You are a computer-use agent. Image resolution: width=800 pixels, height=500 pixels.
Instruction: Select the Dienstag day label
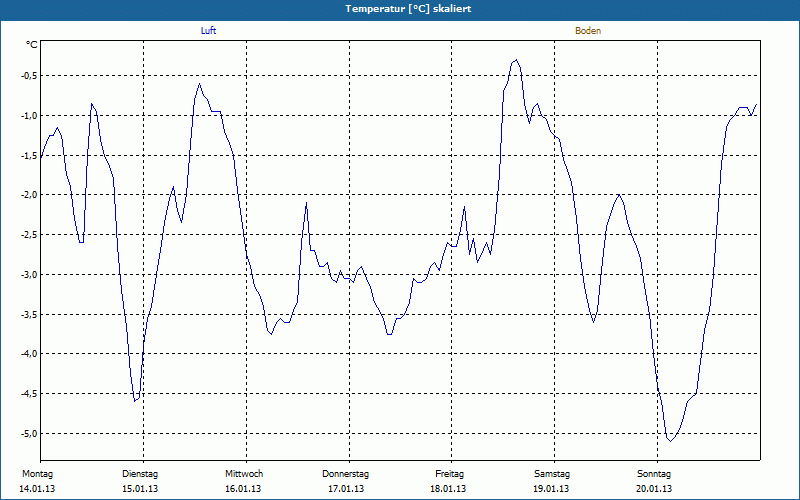pos(140,474)
